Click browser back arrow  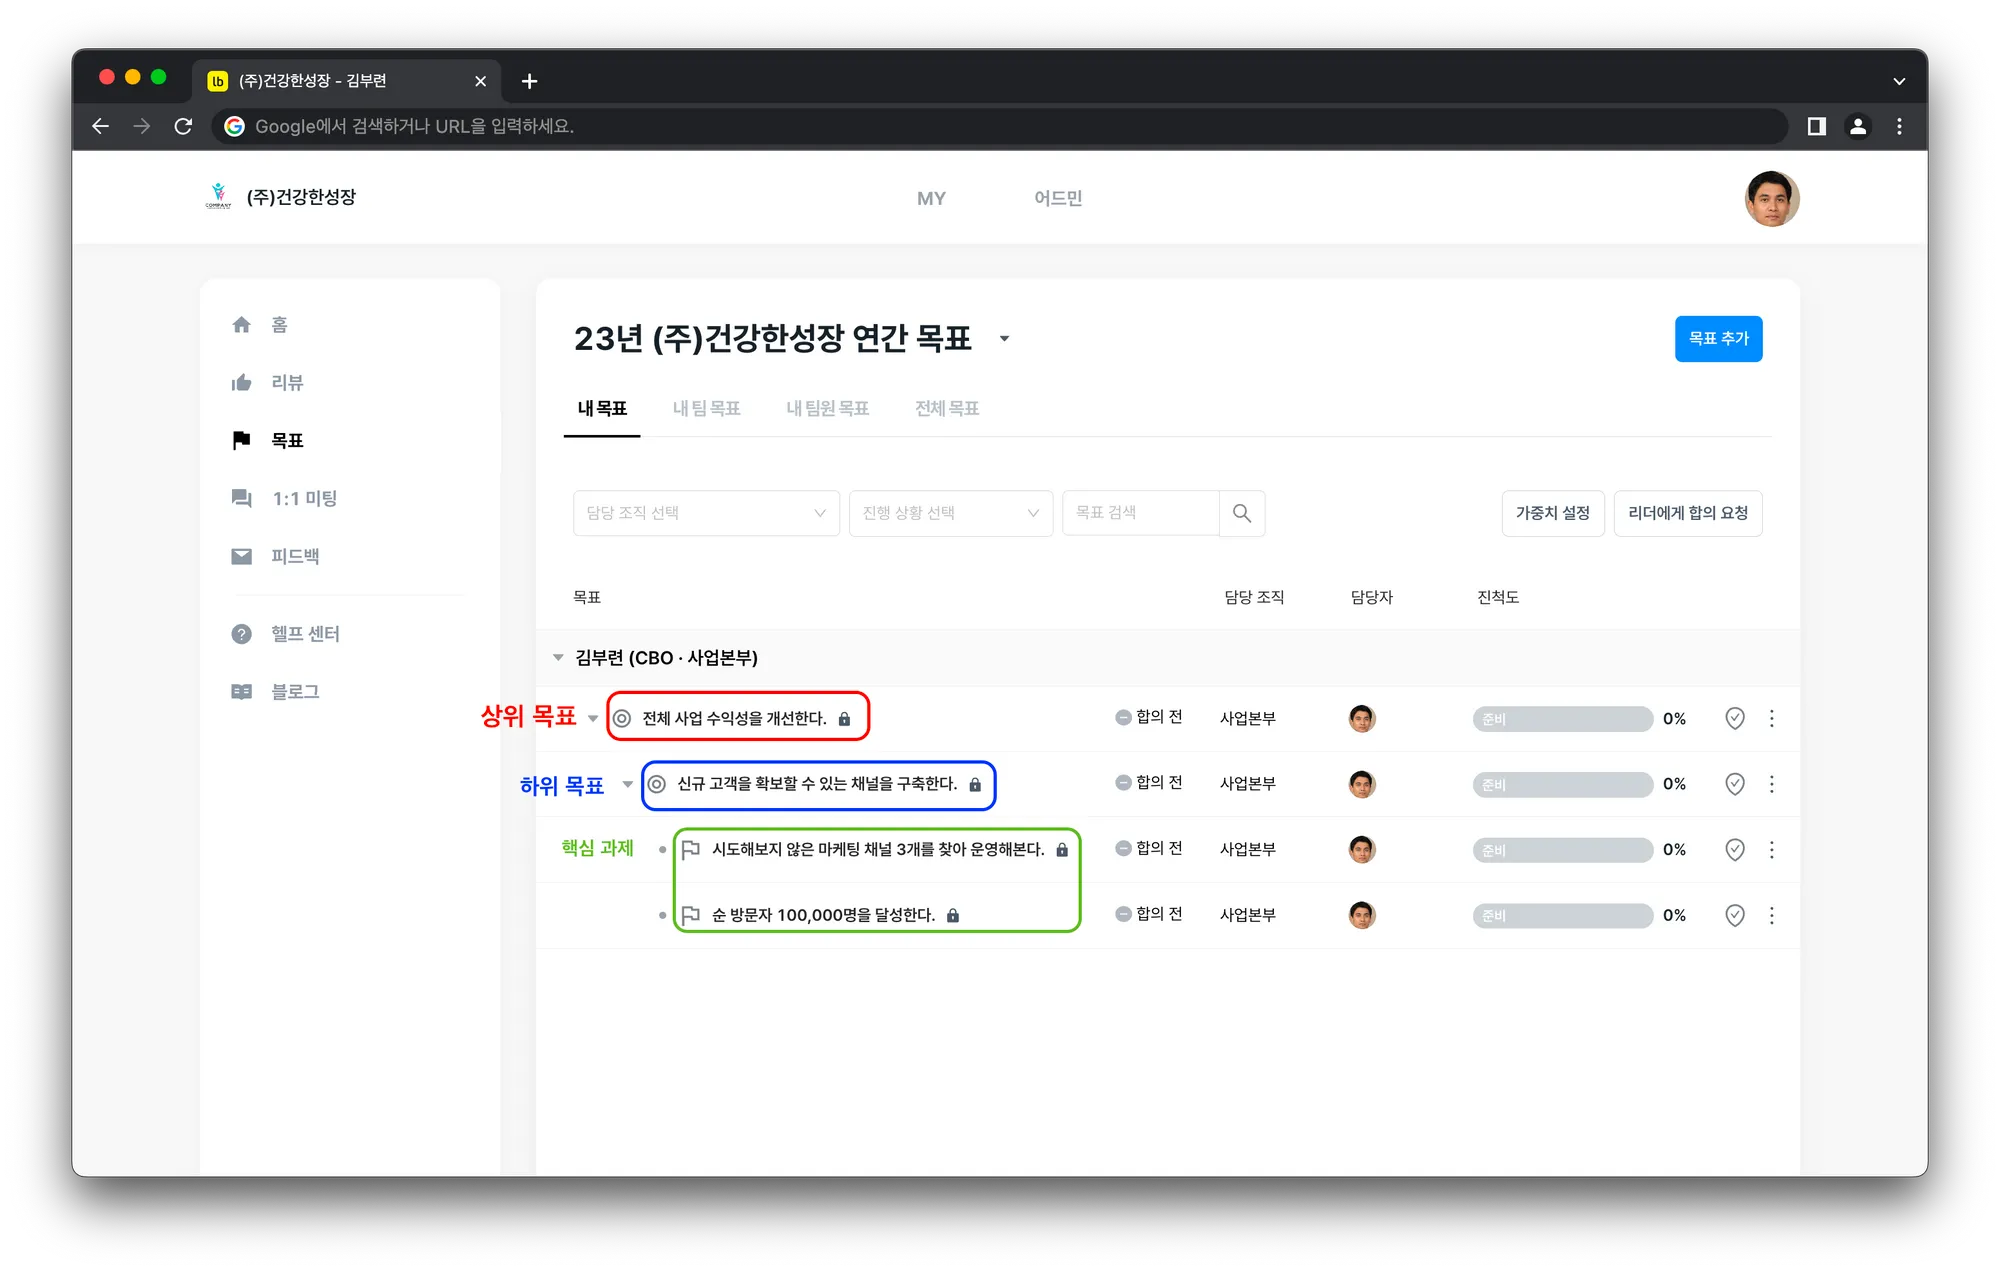tap(100, 126)
